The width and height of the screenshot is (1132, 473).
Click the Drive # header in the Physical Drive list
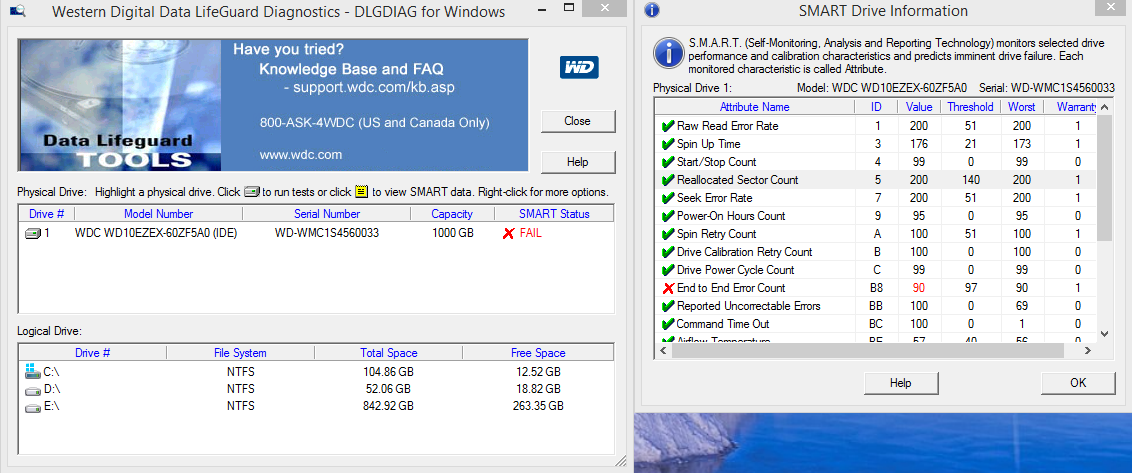pyautogui.click(x=46, y=214)
